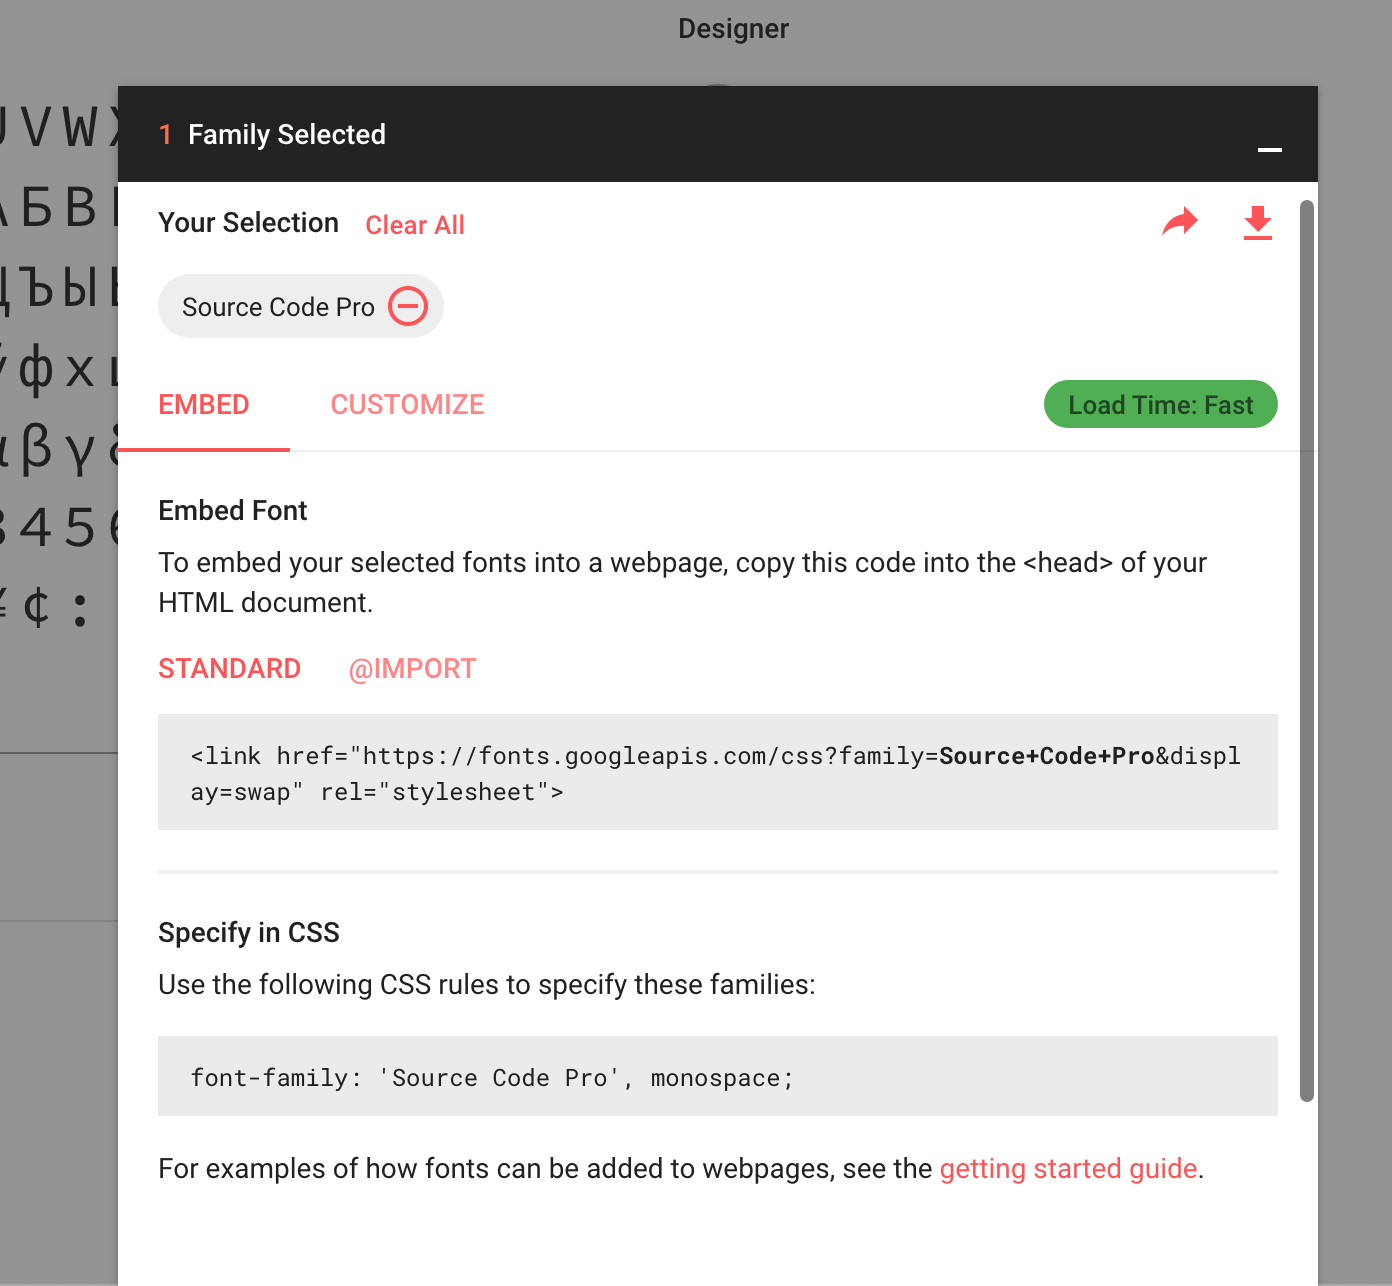Switch to the @IMPORT embed option
Image resolution: width=1392 pixels, height=1286 pixels.
412,668
